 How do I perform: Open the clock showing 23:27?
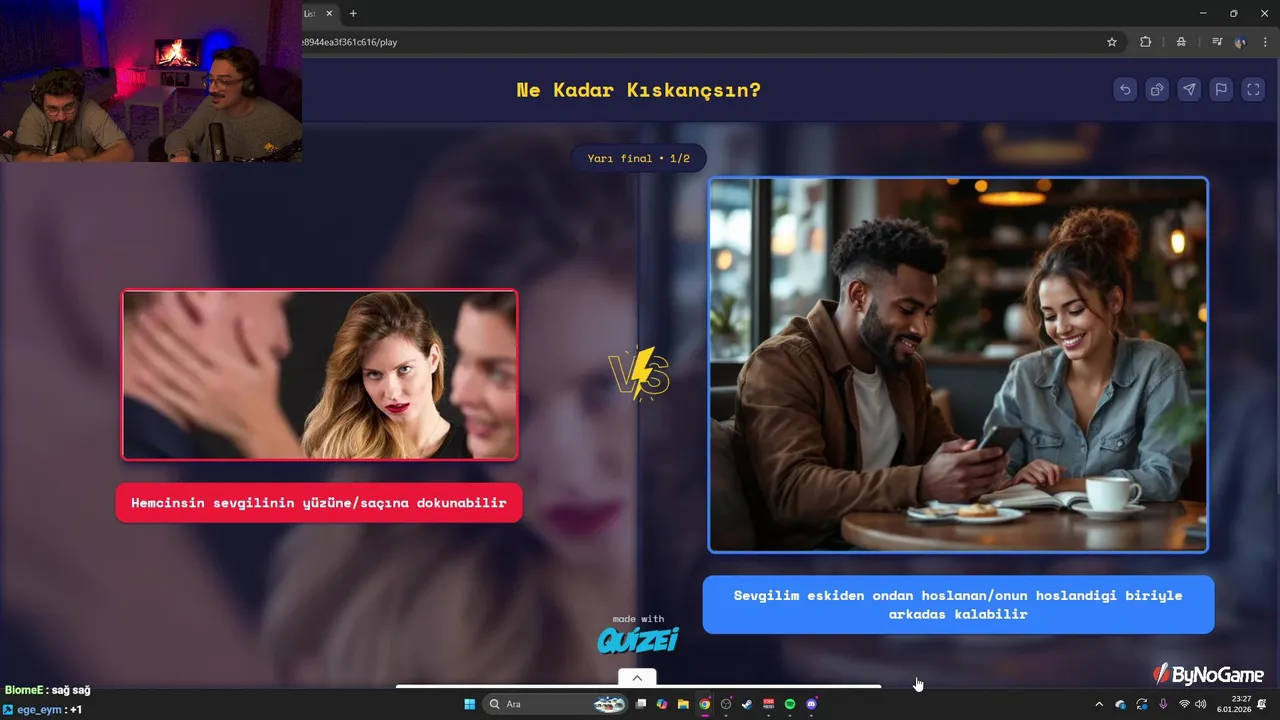coord(1235,704)
